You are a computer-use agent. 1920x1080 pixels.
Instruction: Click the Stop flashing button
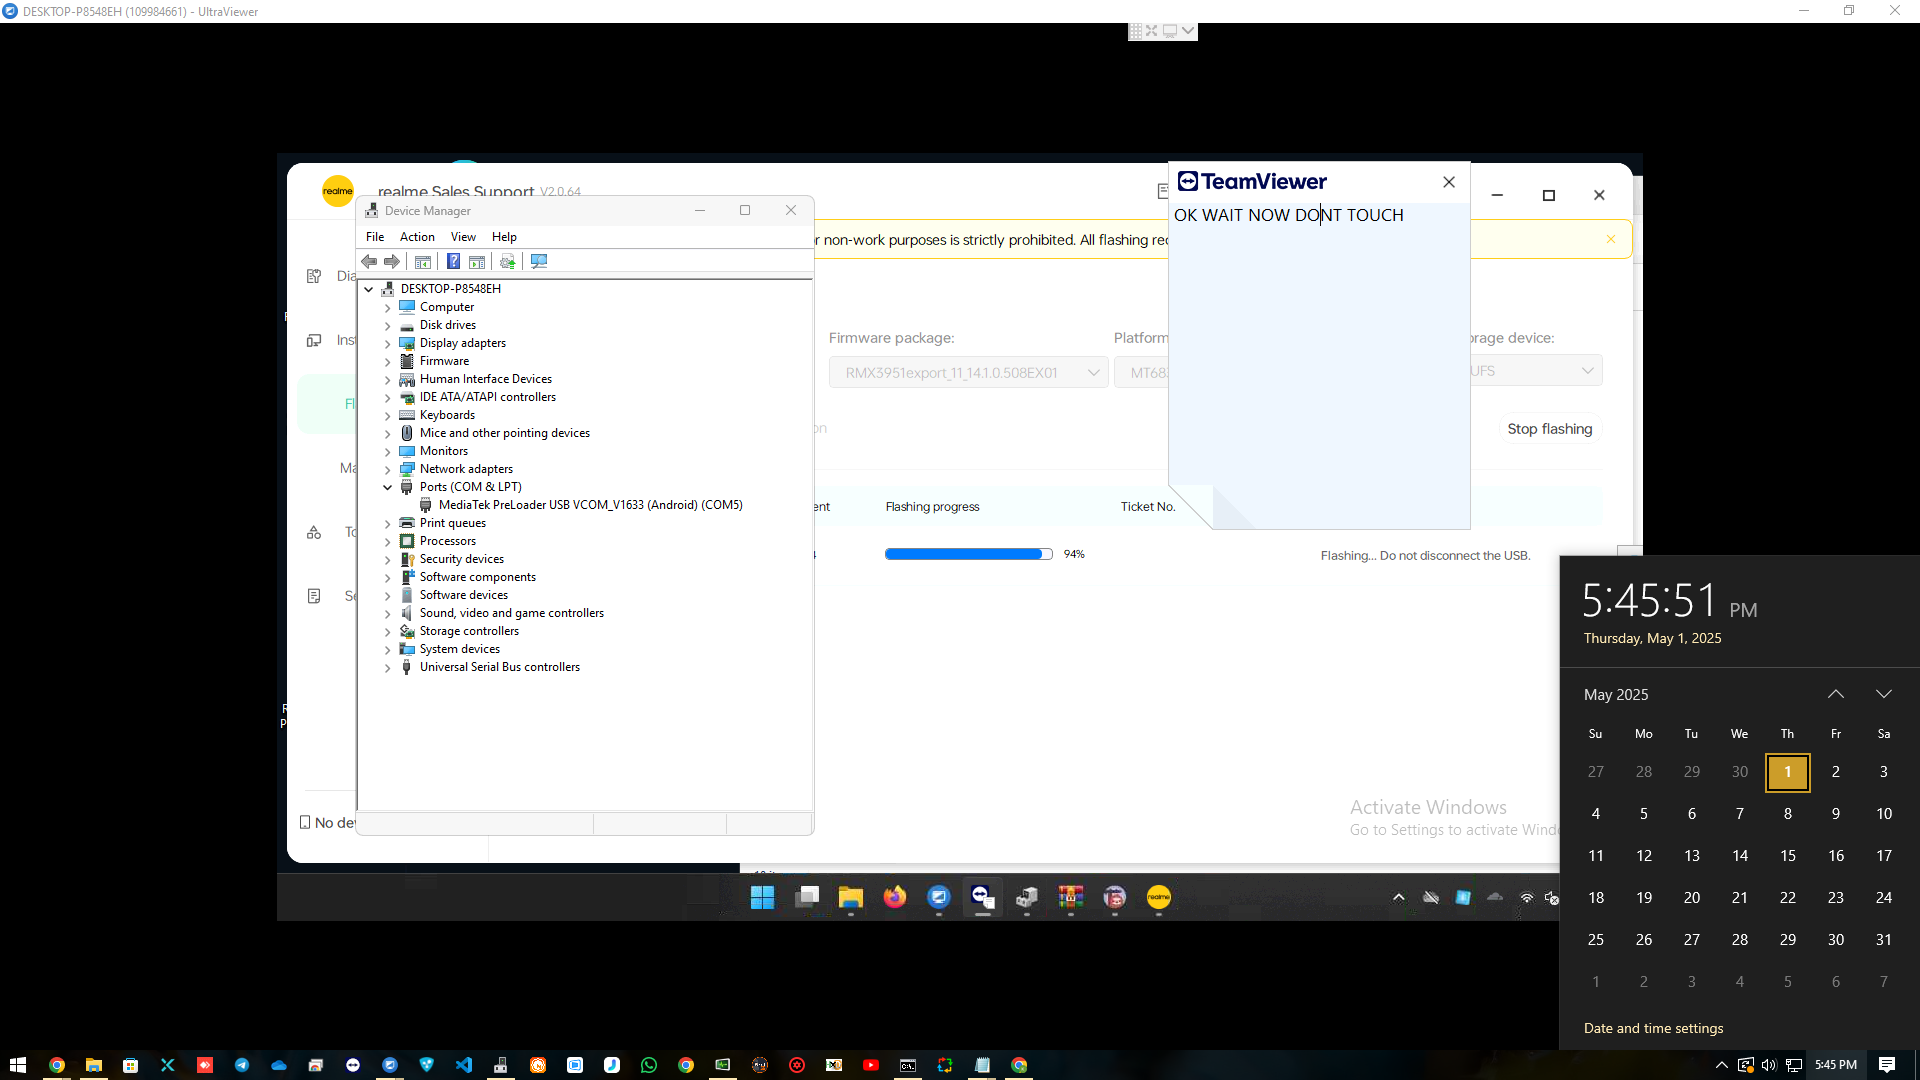[1549, 428]
